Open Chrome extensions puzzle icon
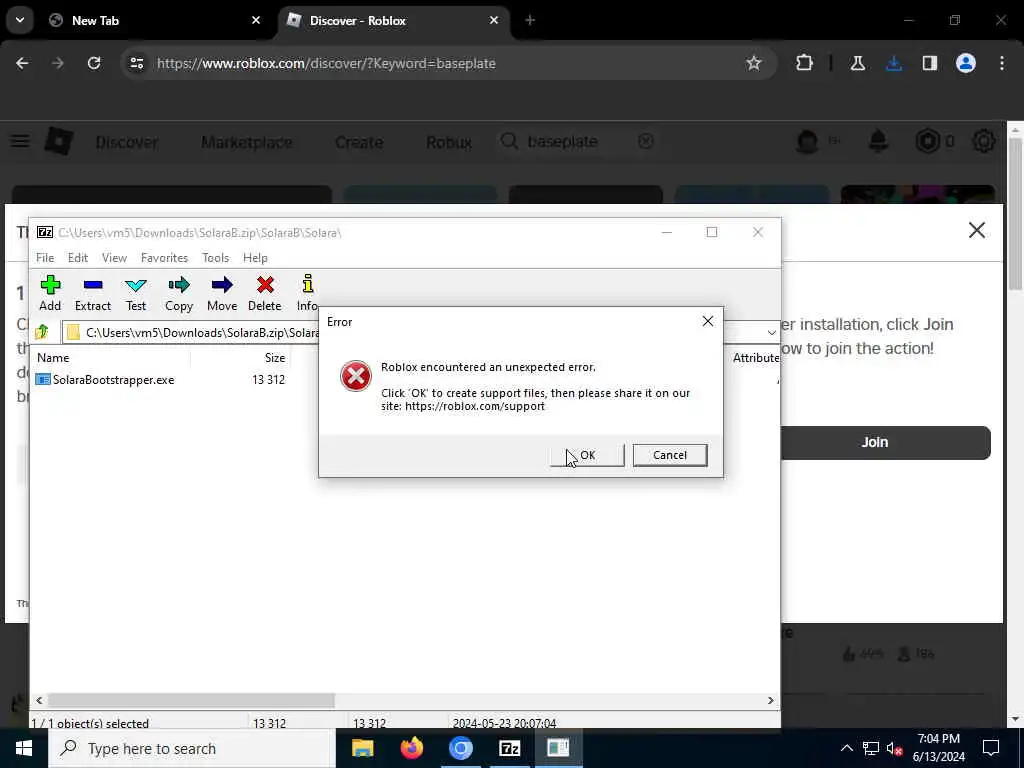The height and width of the screenshot is (768, 1024). pos(805,63)
